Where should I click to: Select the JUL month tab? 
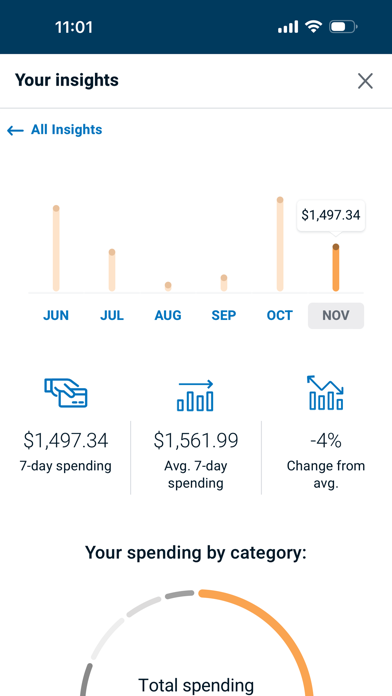[112, 316]
